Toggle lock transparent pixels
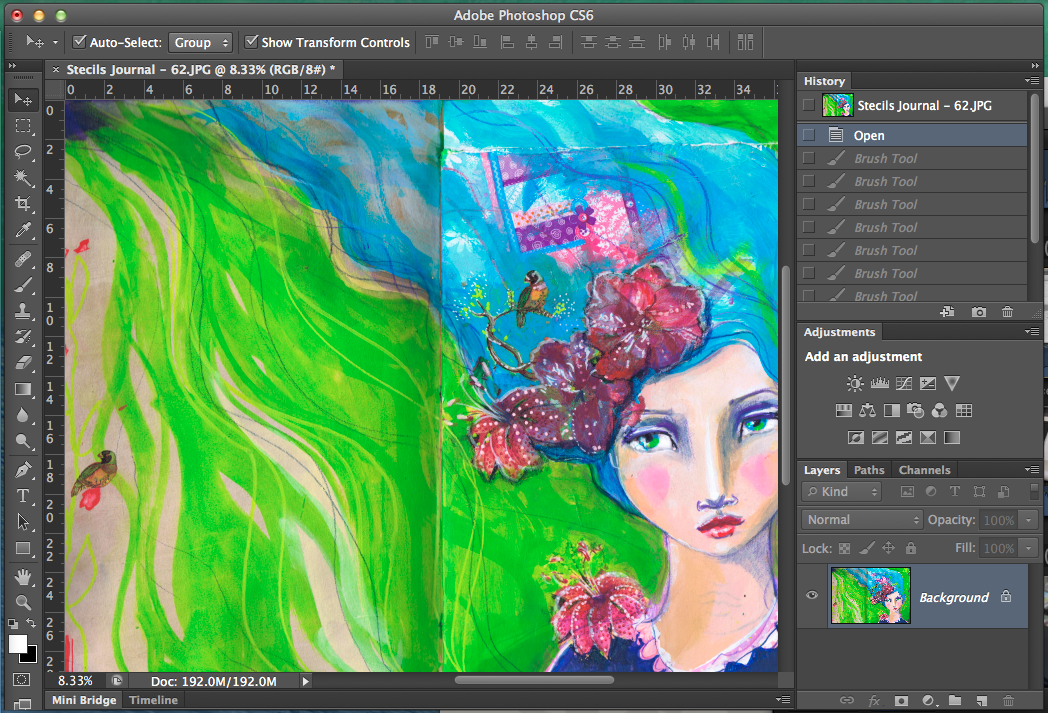1048x713 pixels. (845, 548)
